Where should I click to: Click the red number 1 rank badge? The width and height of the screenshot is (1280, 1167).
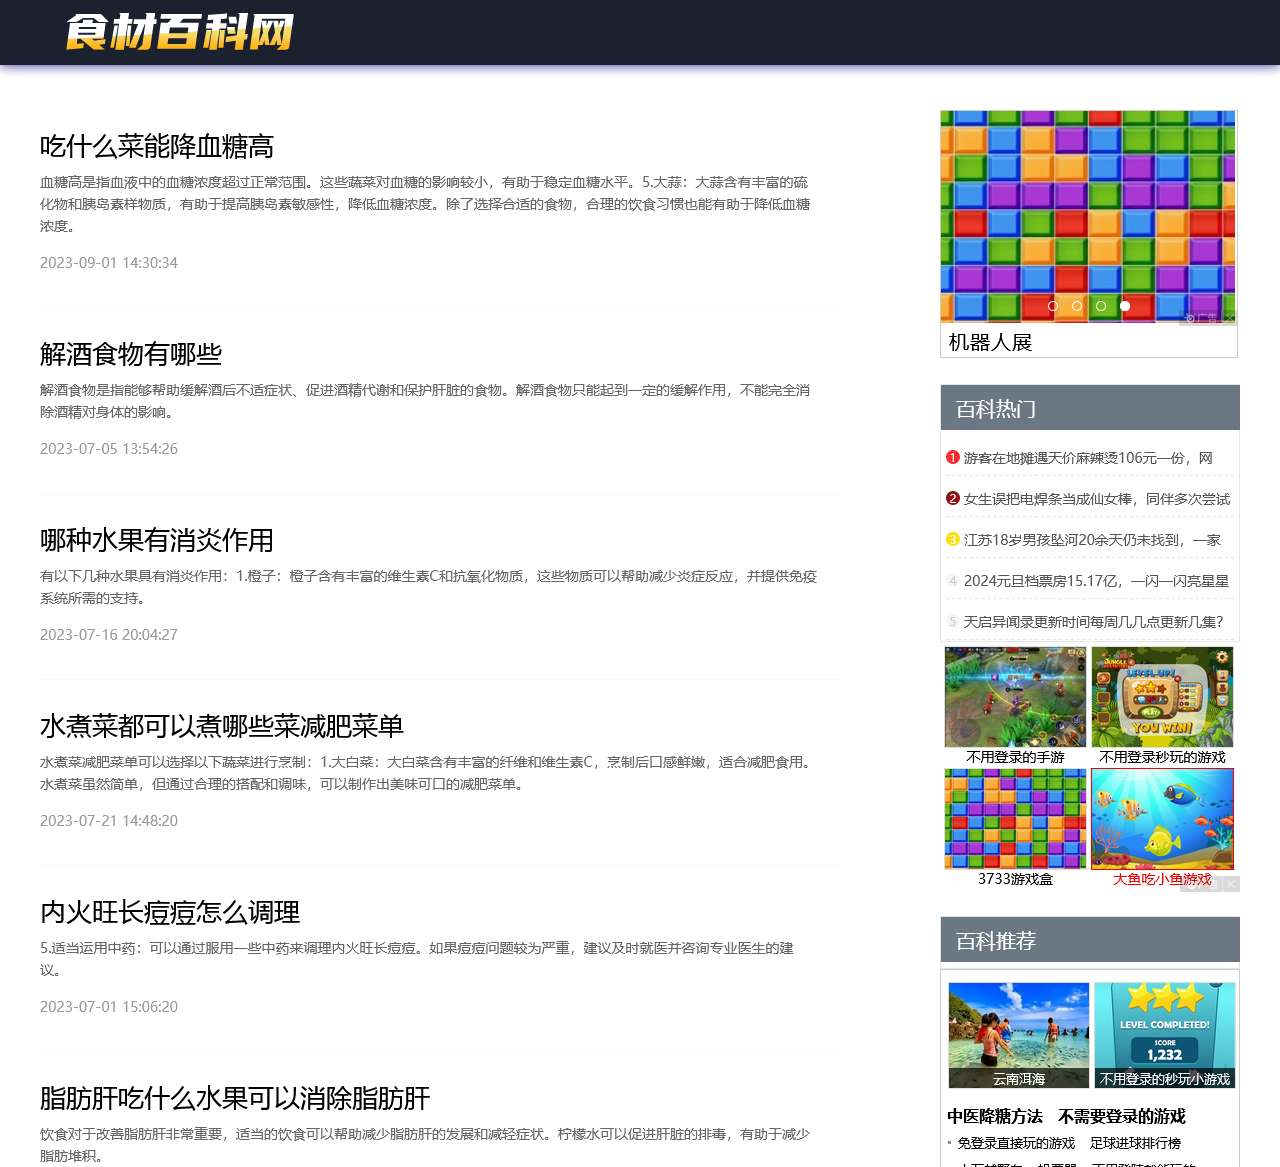pyautogui.click(x=952, y=457)
